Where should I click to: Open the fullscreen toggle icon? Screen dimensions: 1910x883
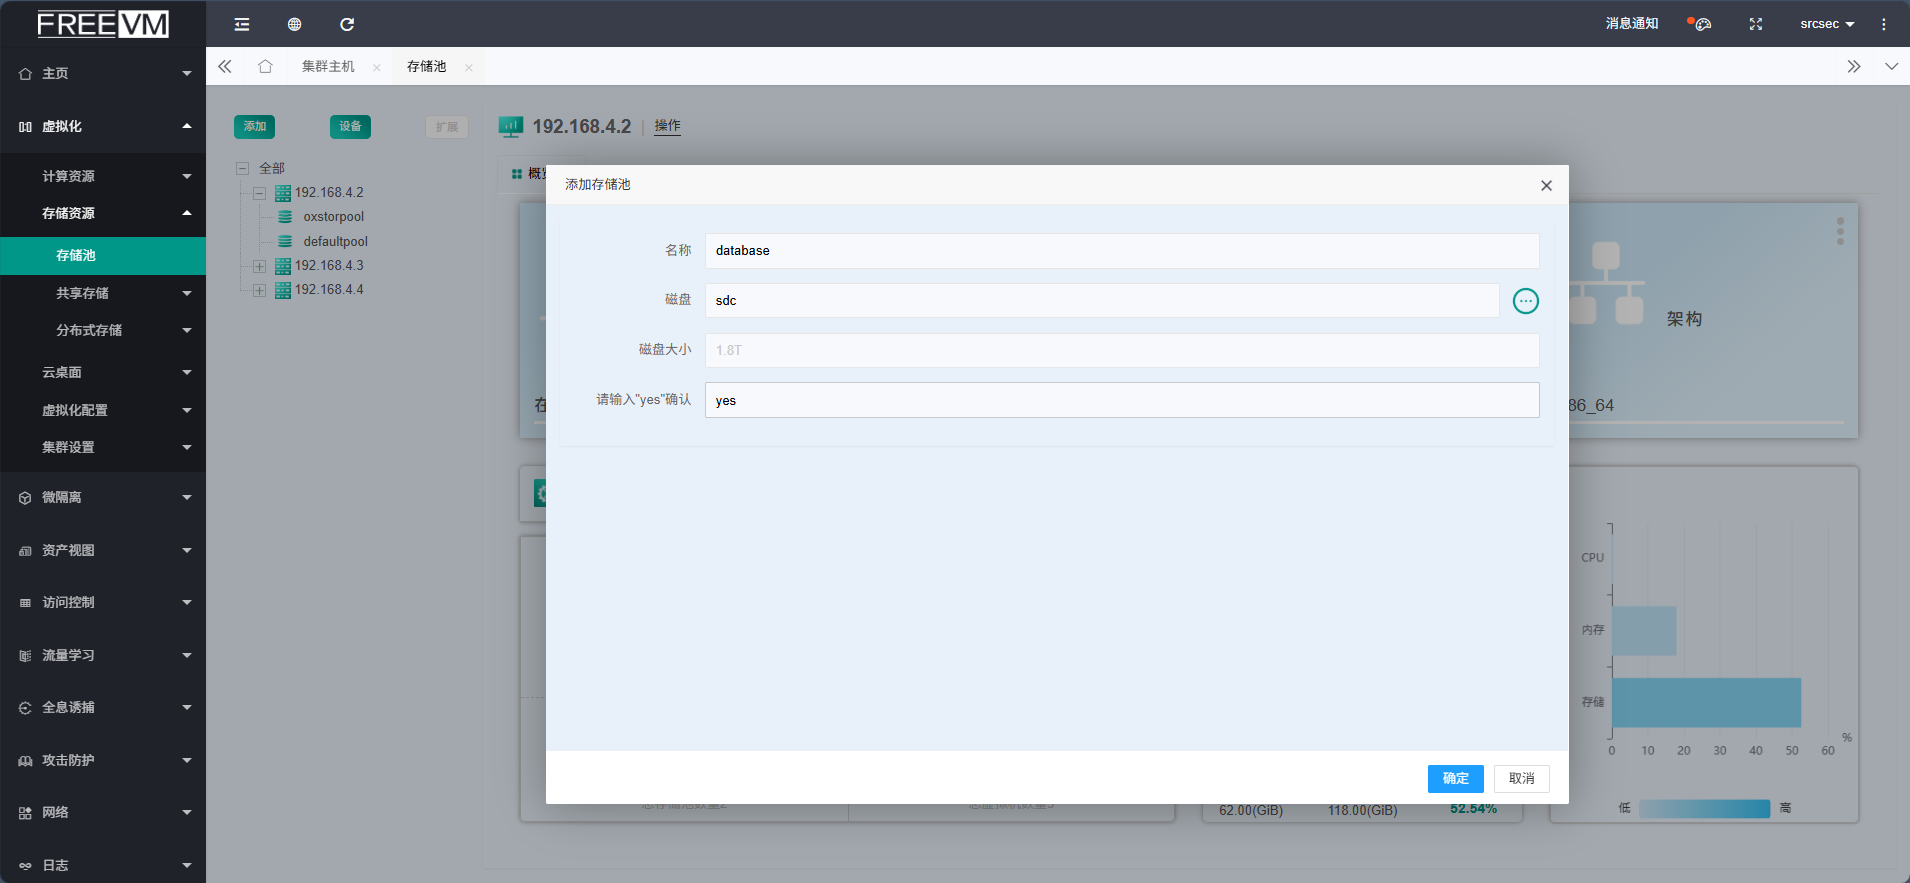point(1755,24)
